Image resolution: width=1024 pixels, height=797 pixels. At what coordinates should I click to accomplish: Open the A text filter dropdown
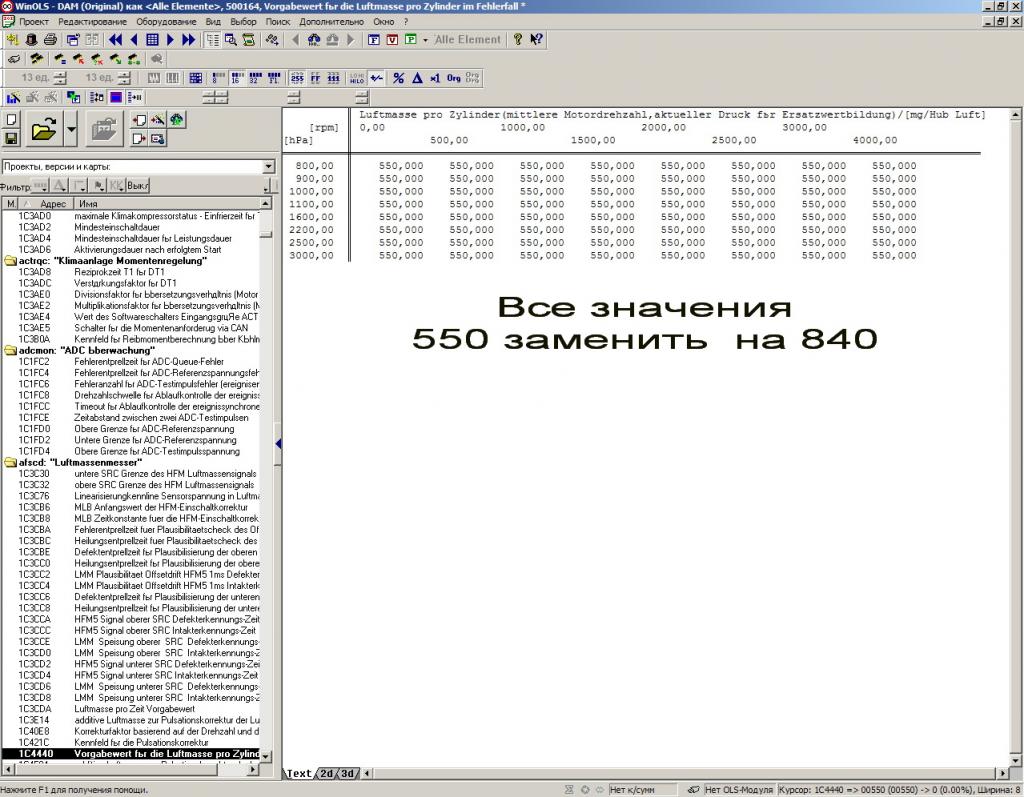pyautogui.click(x=59, y=186)
